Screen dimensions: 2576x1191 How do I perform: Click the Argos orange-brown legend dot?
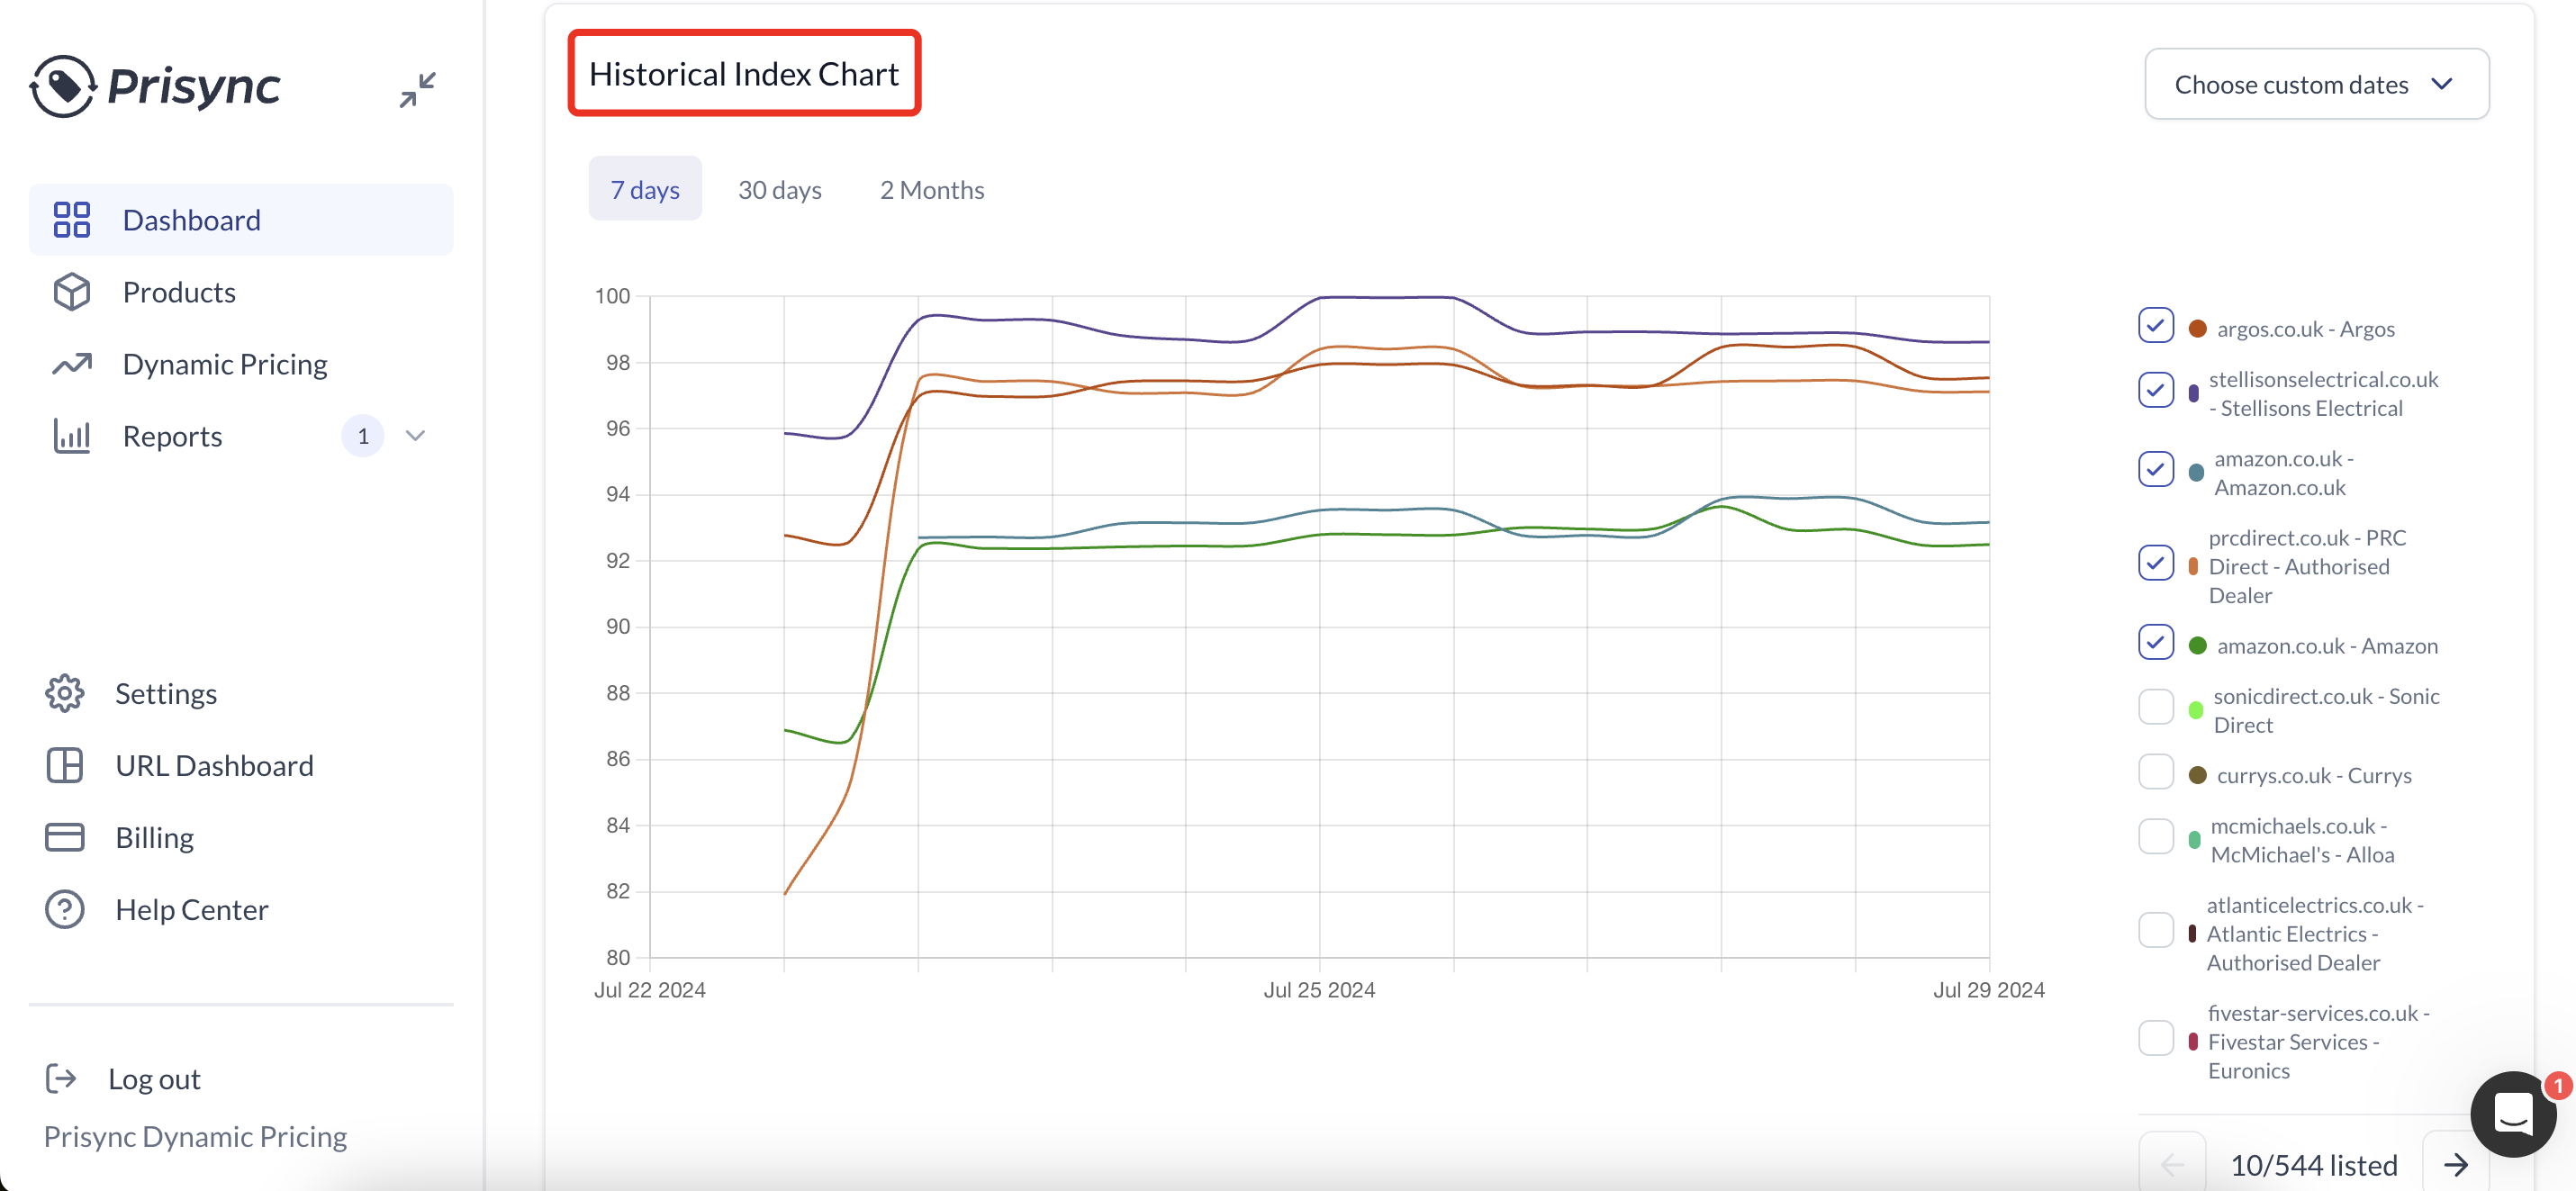click(x=2197, y=328)
